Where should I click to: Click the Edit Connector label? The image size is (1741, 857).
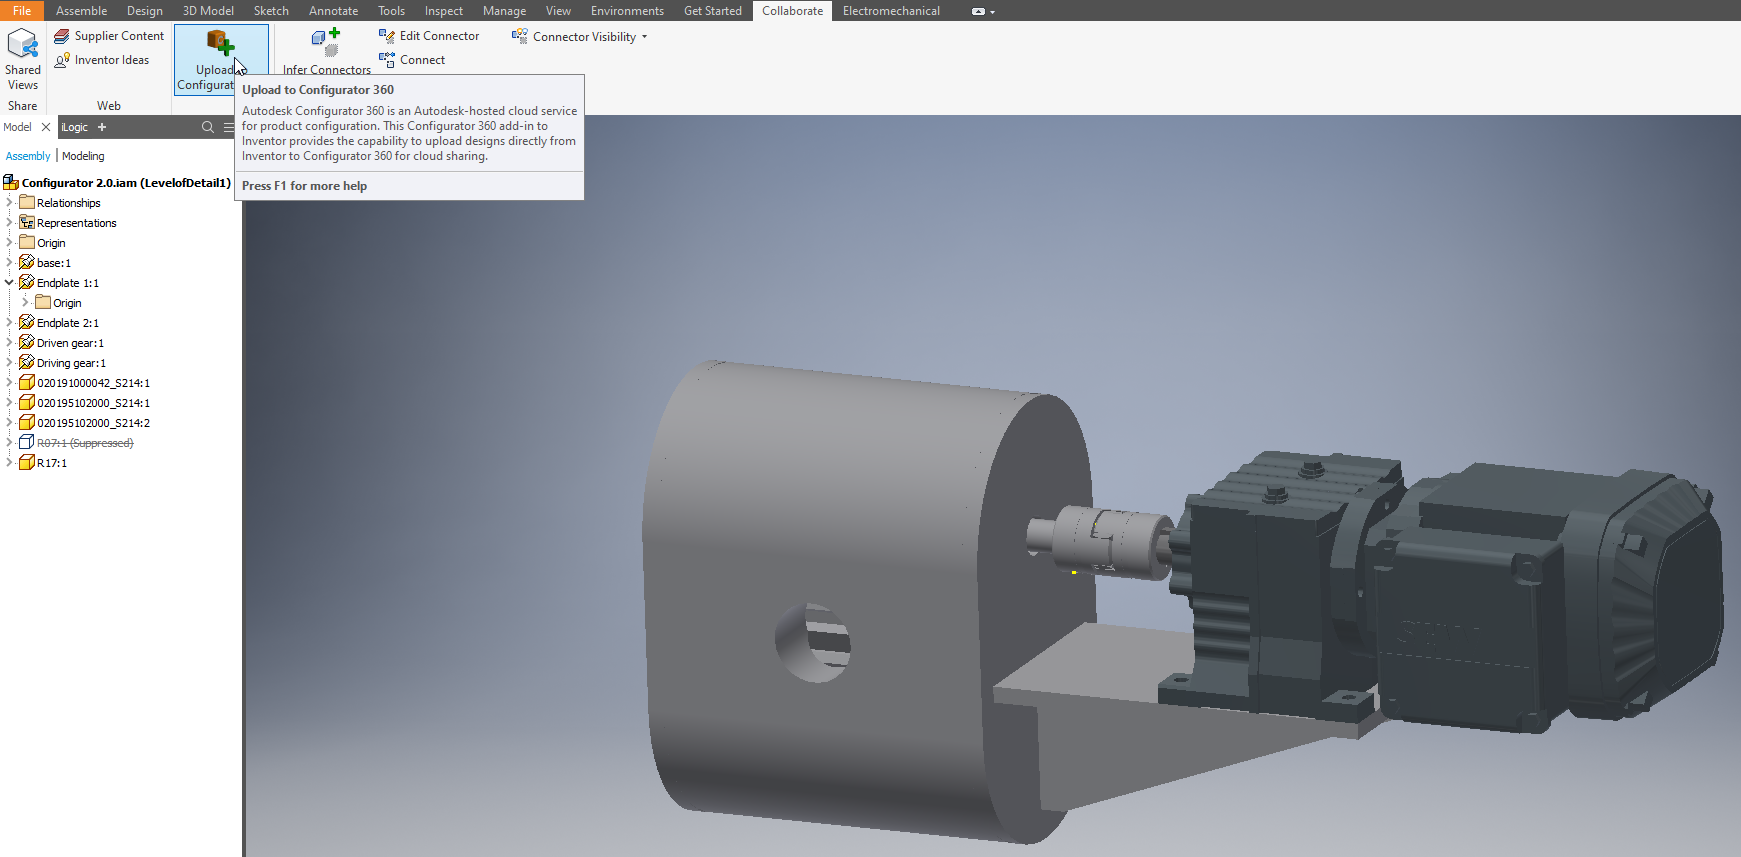tap(439, 36)
